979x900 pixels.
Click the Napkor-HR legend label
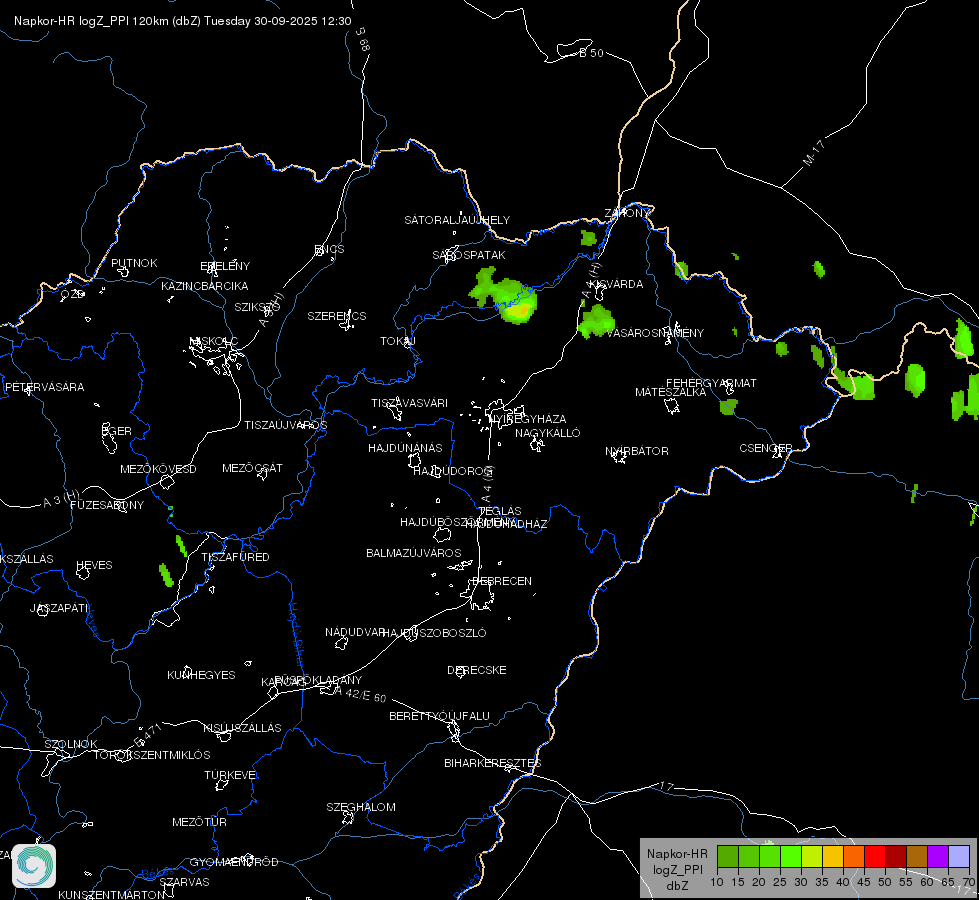(677, 854)
